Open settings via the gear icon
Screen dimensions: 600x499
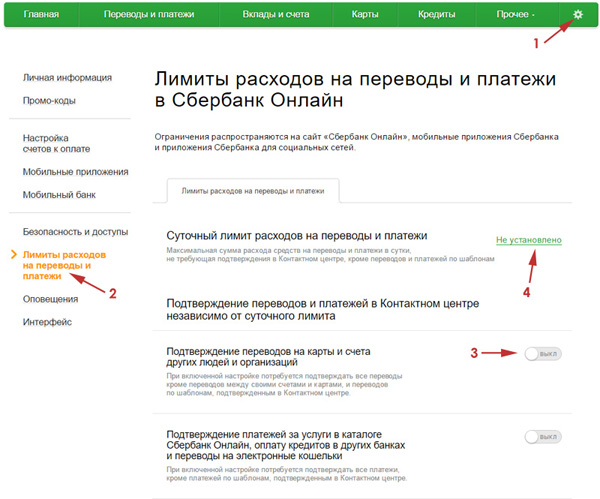point(577,15)
